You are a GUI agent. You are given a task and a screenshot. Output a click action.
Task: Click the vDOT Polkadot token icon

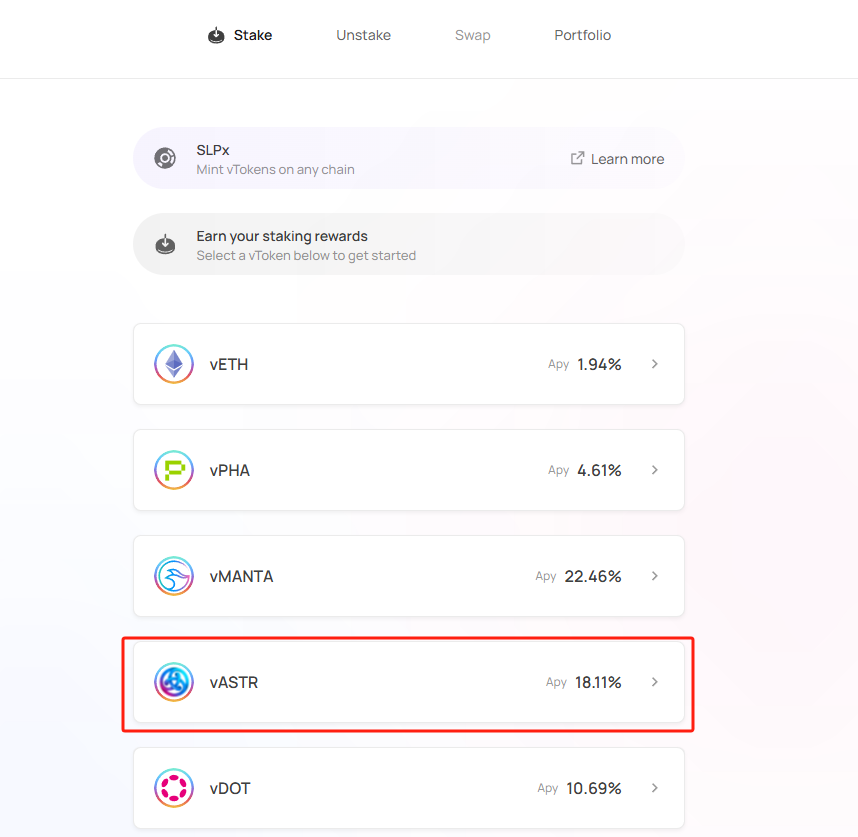click(174, 788)
